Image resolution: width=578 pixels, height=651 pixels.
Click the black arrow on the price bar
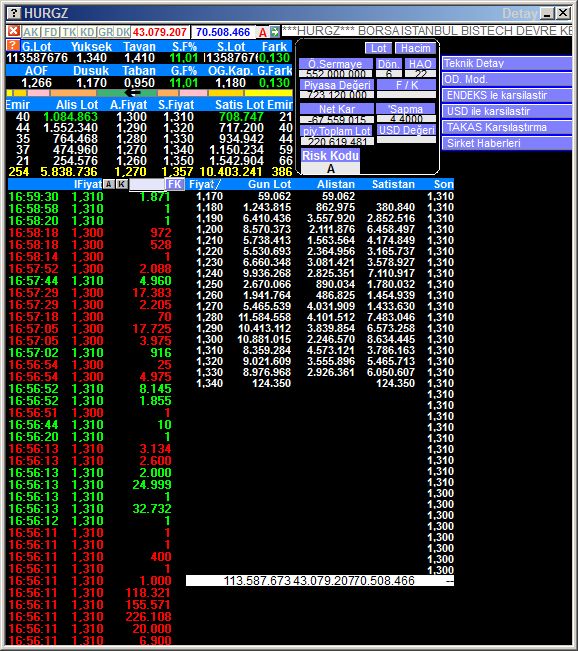coord(133,93)
